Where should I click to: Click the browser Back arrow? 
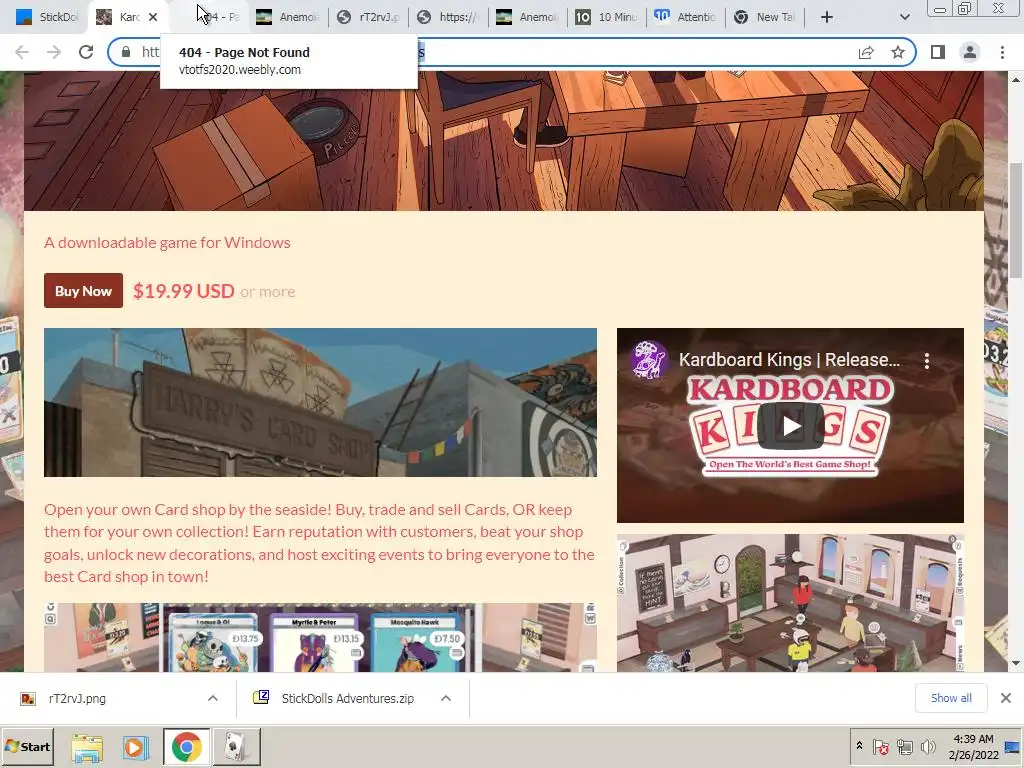pos(22,52)
